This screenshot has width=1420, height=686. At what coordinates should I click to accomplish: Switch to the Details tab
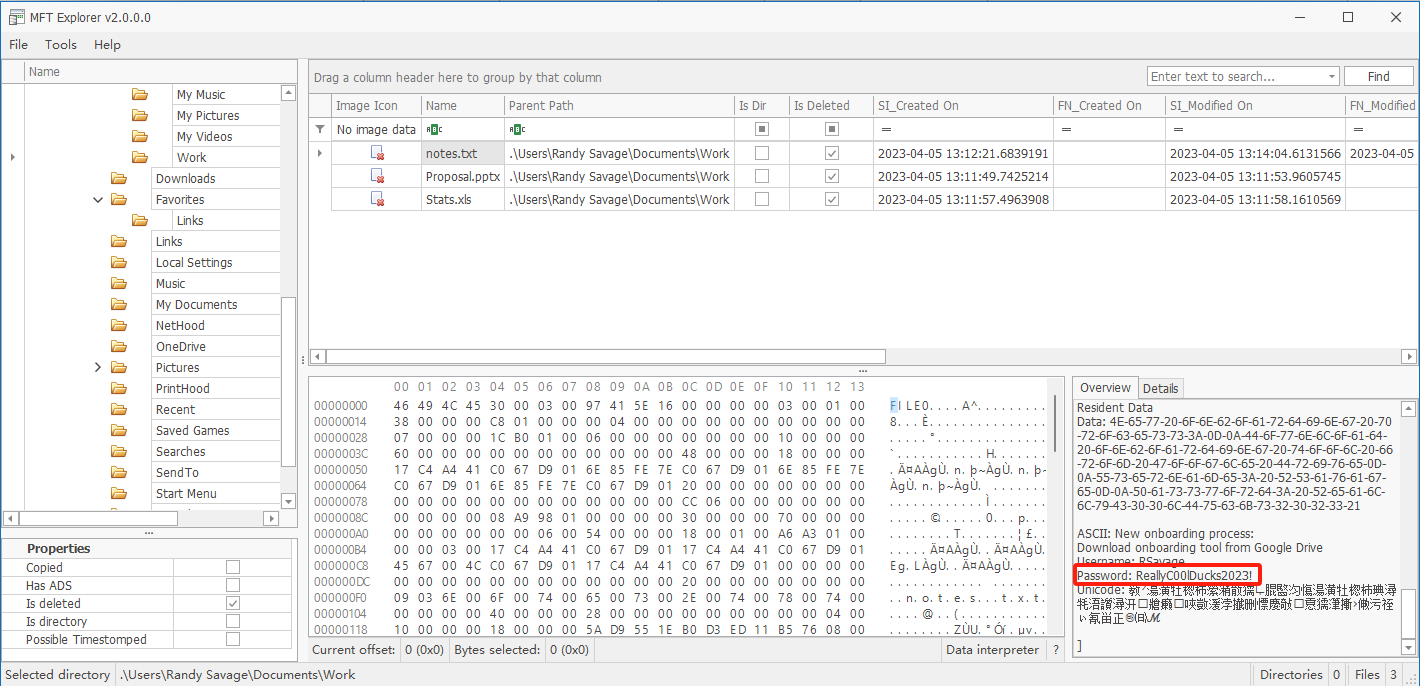click(1160, 388)
